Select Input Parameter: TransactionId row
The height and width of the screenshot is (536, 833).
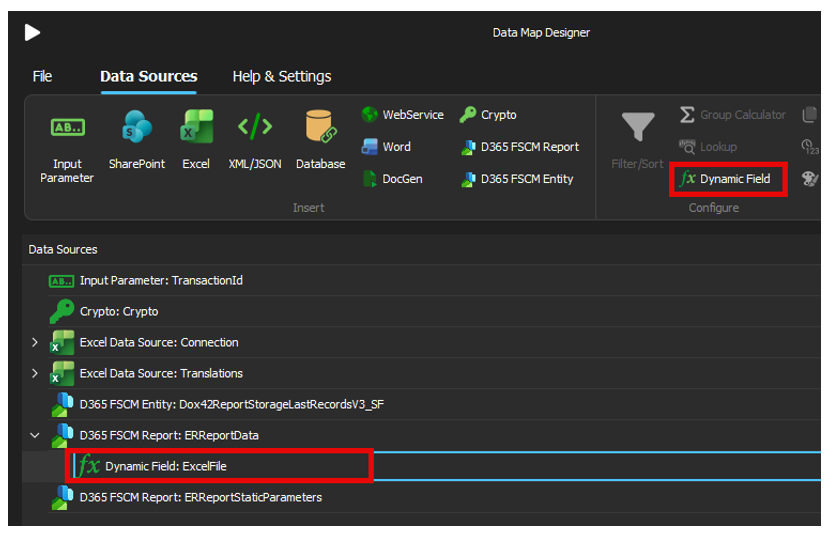pyautogui.click(x=421, y=280)
